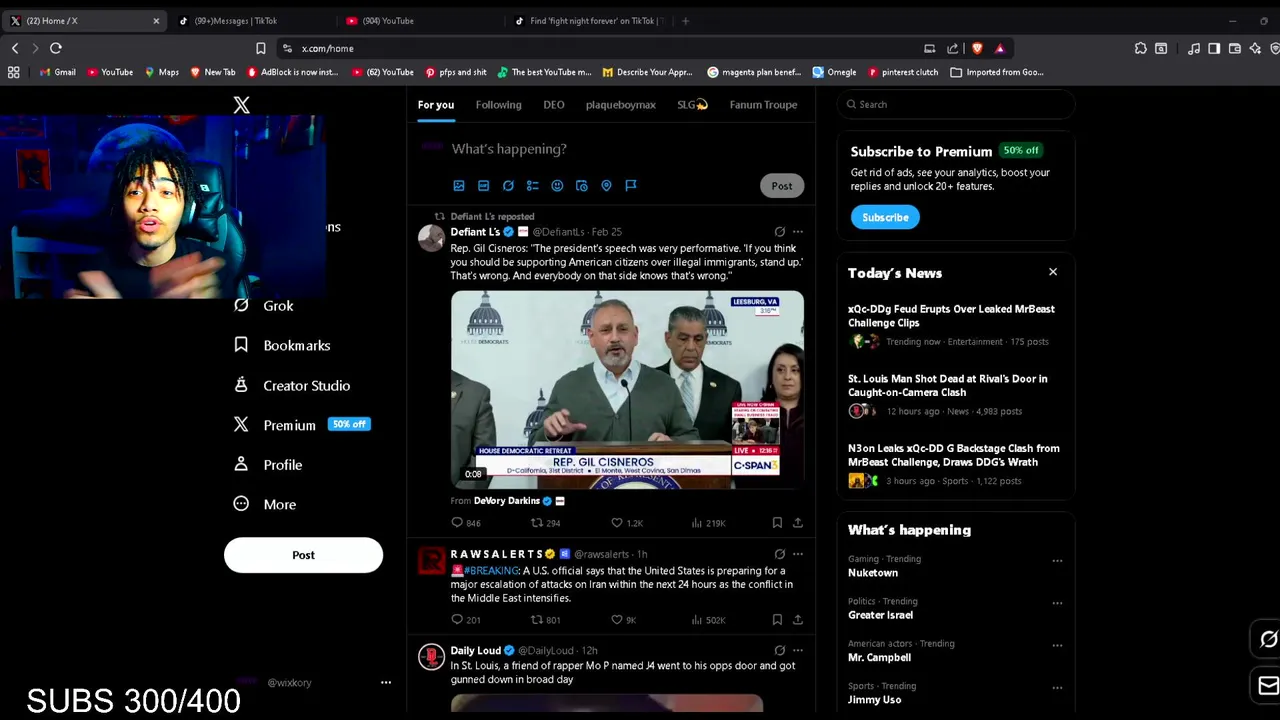
Task: Play the Gil Cisneros video thumbnail
Action: (x=627, y=390)
